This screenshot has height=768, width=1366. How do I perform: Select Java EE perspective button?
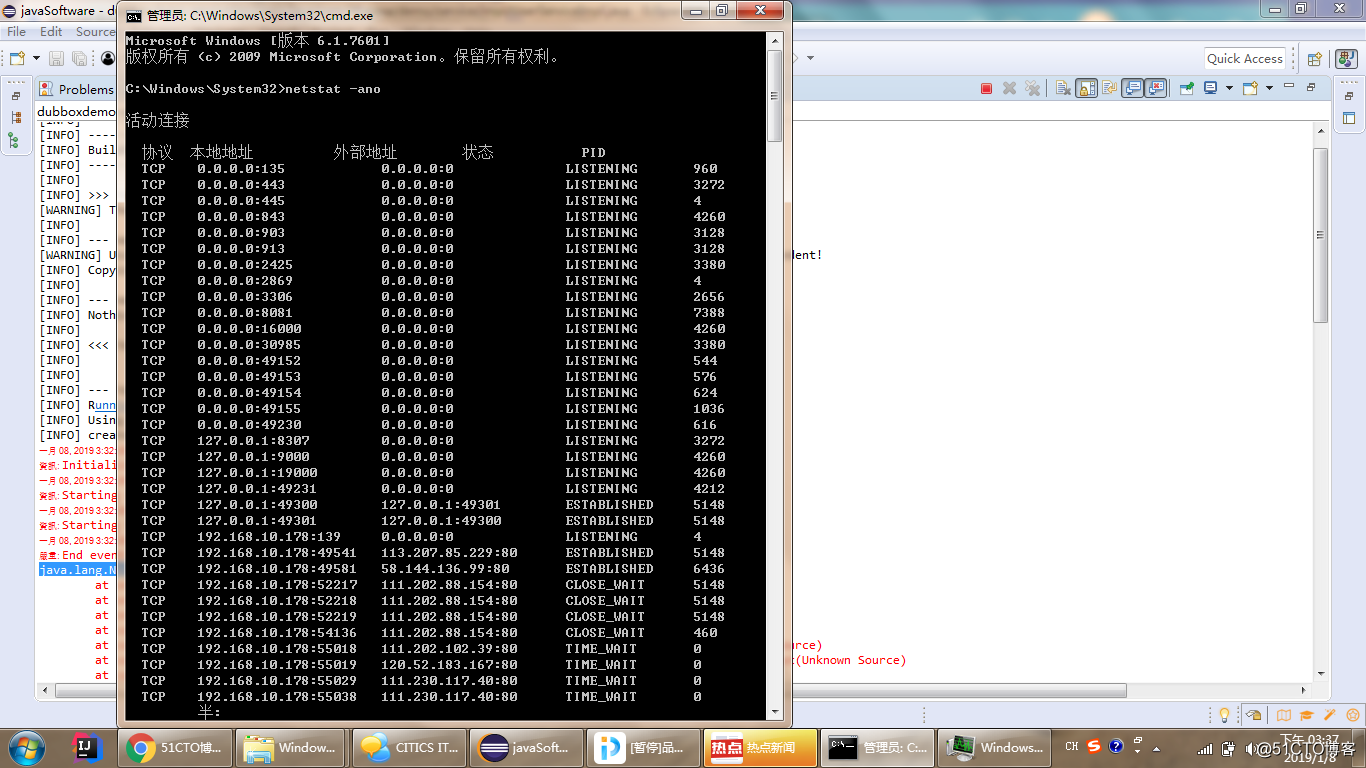coord(1346,59)
